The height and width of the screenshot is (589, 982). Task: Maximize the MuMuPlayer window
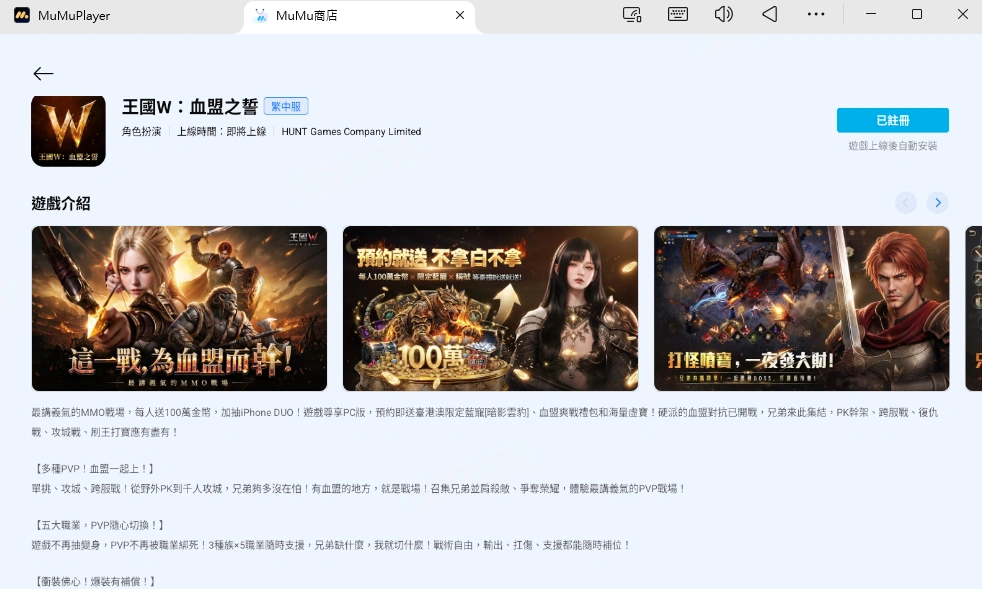click(916, 14)
